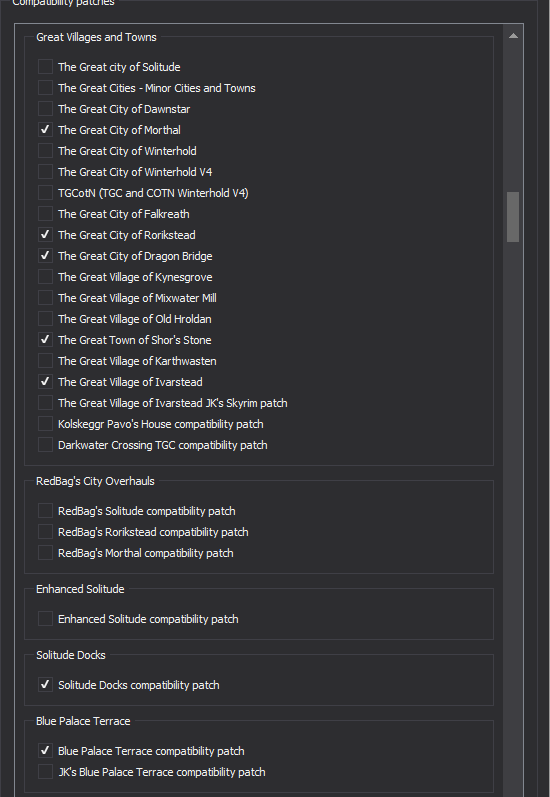Enable The Great city of Solitude checkbox
Viewport: 550px width, 797px height.
tap(45, 67)
